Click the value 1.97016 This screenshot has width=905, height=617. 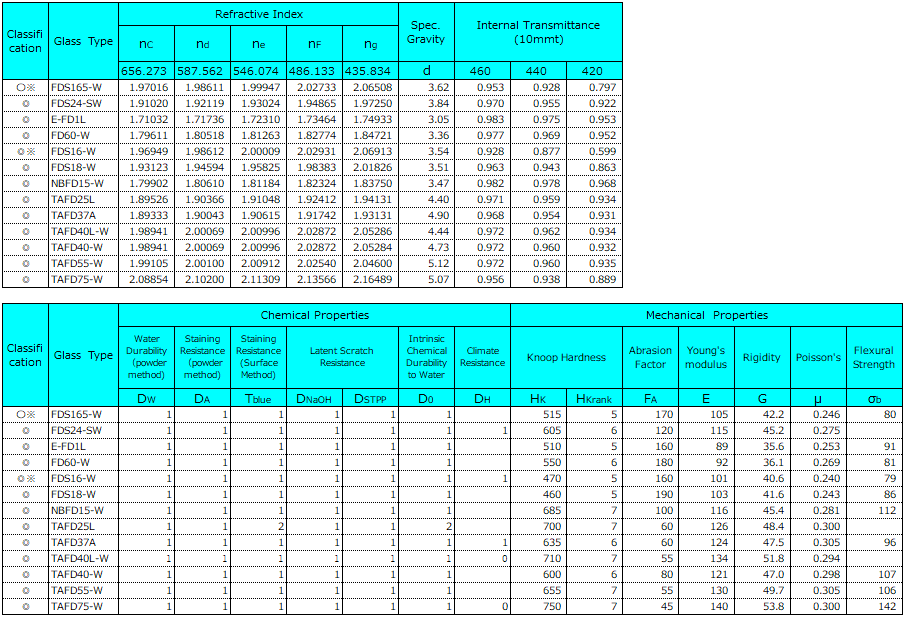[x=149, y=87]
